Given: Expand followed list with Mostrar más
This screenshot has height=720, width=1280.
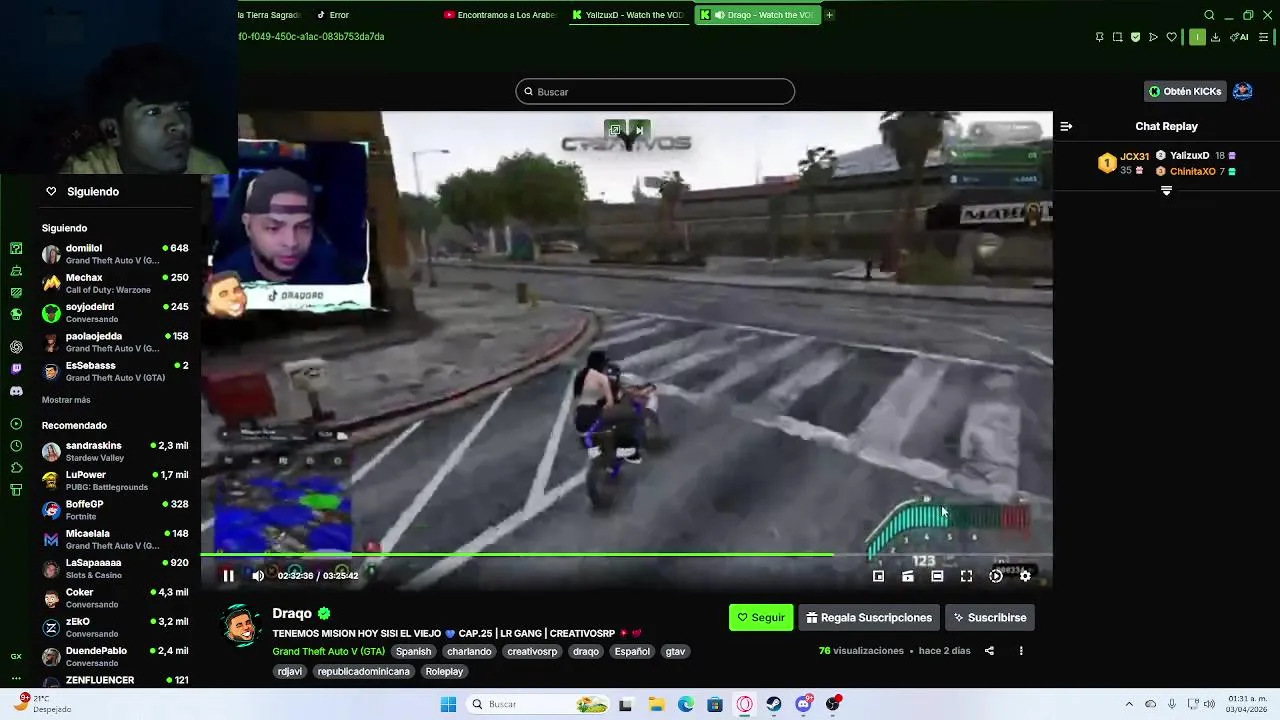Looking at the screenshot, I should tap(66, 400).
